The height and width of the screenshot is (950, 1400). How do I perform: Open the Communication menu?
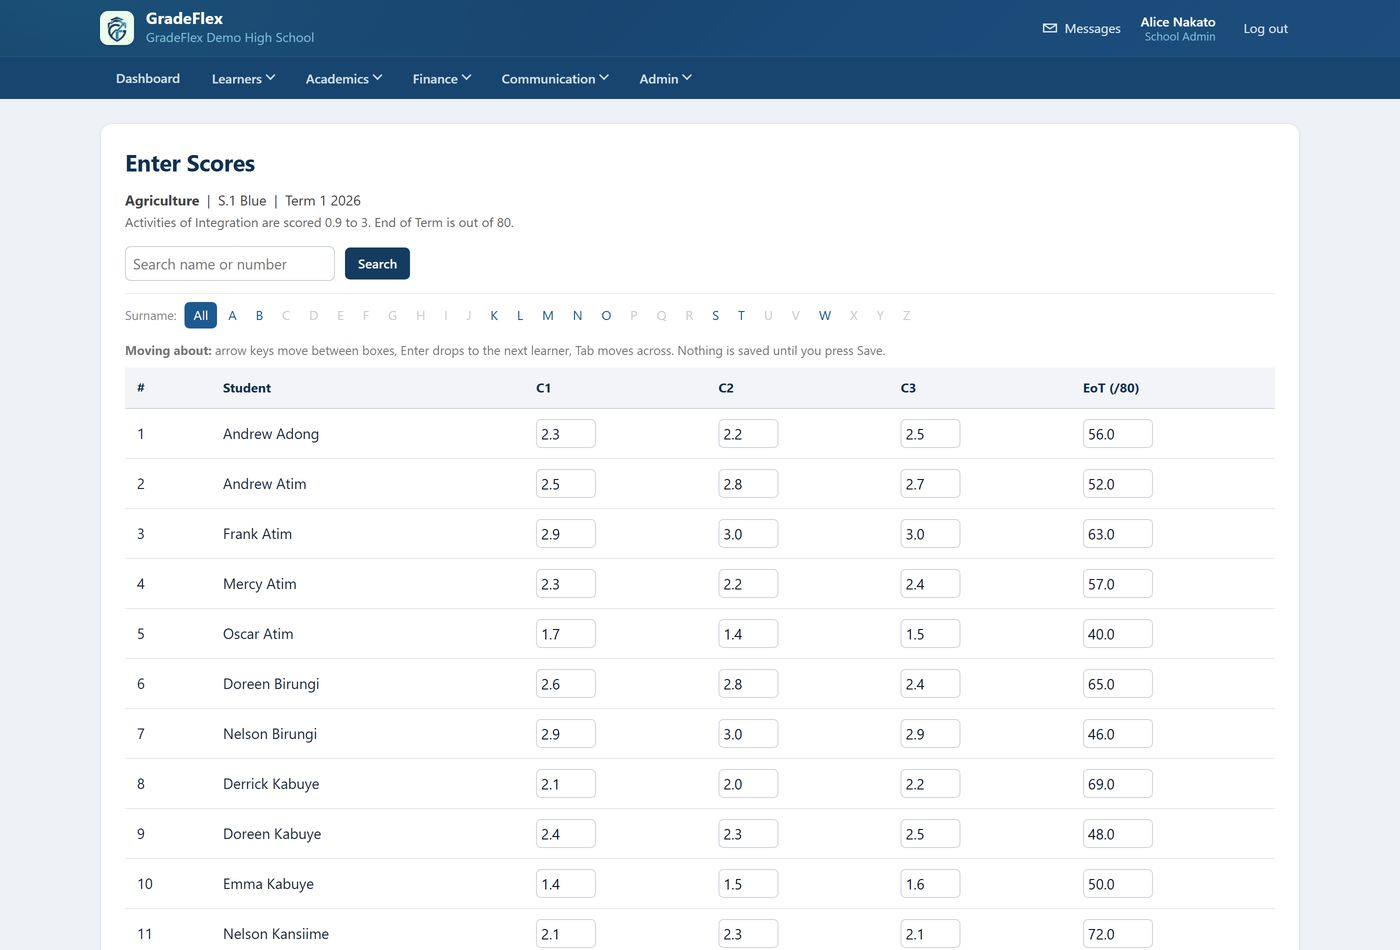[555, 78]
